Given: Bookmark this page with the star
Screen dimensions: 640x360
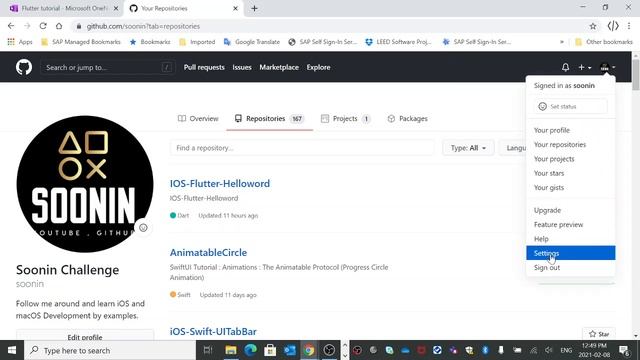Looking at the screenshot, I should click(x=593, y=26).
